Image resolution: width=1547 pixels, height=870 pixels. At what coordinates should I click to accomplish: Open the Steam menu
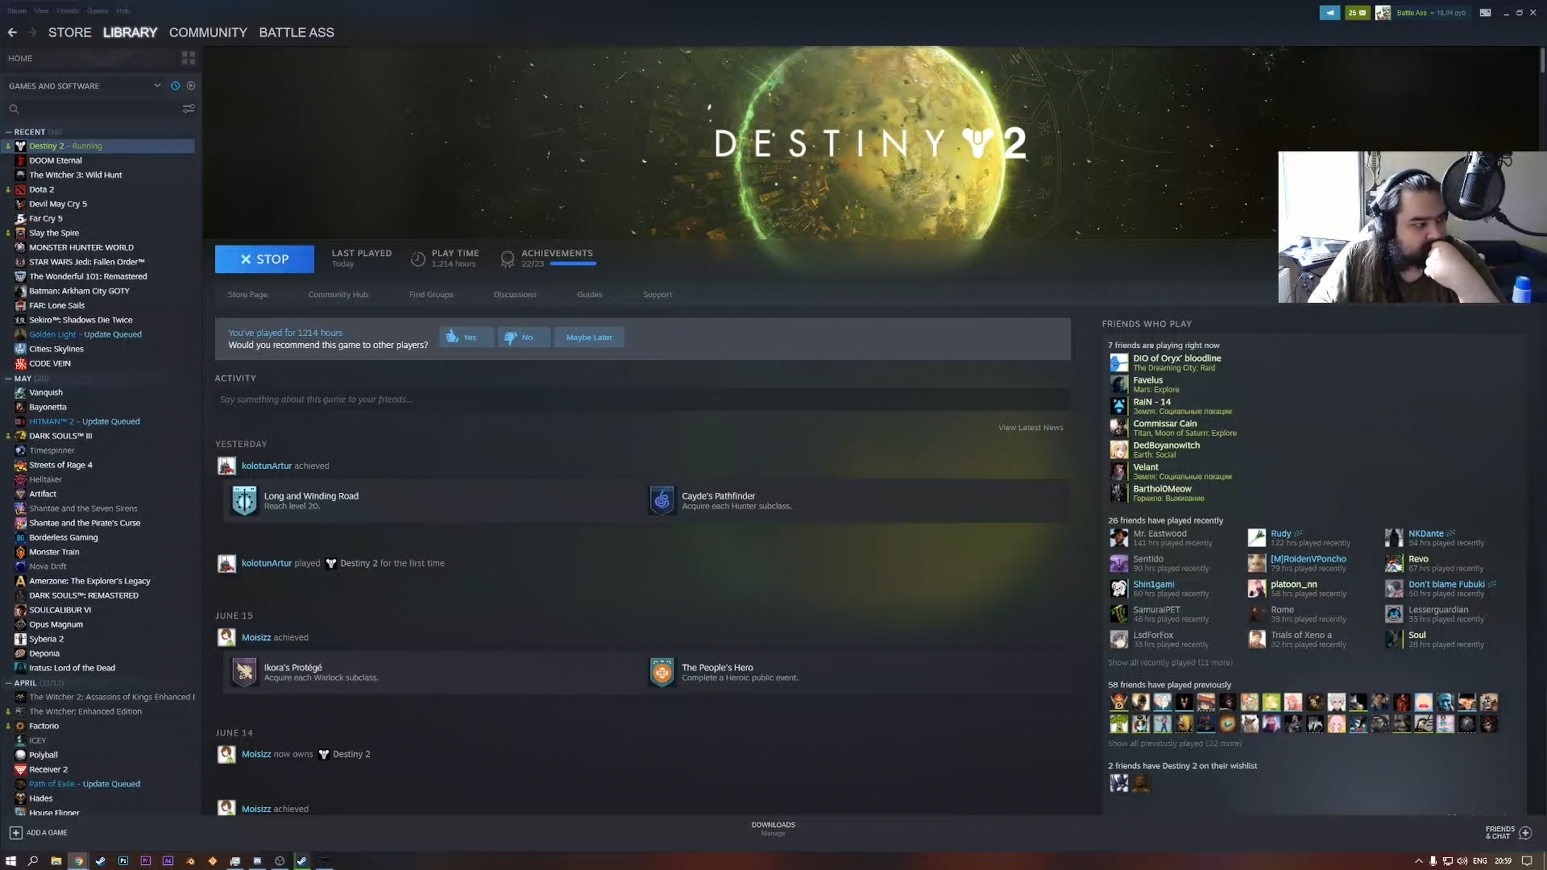17,11
